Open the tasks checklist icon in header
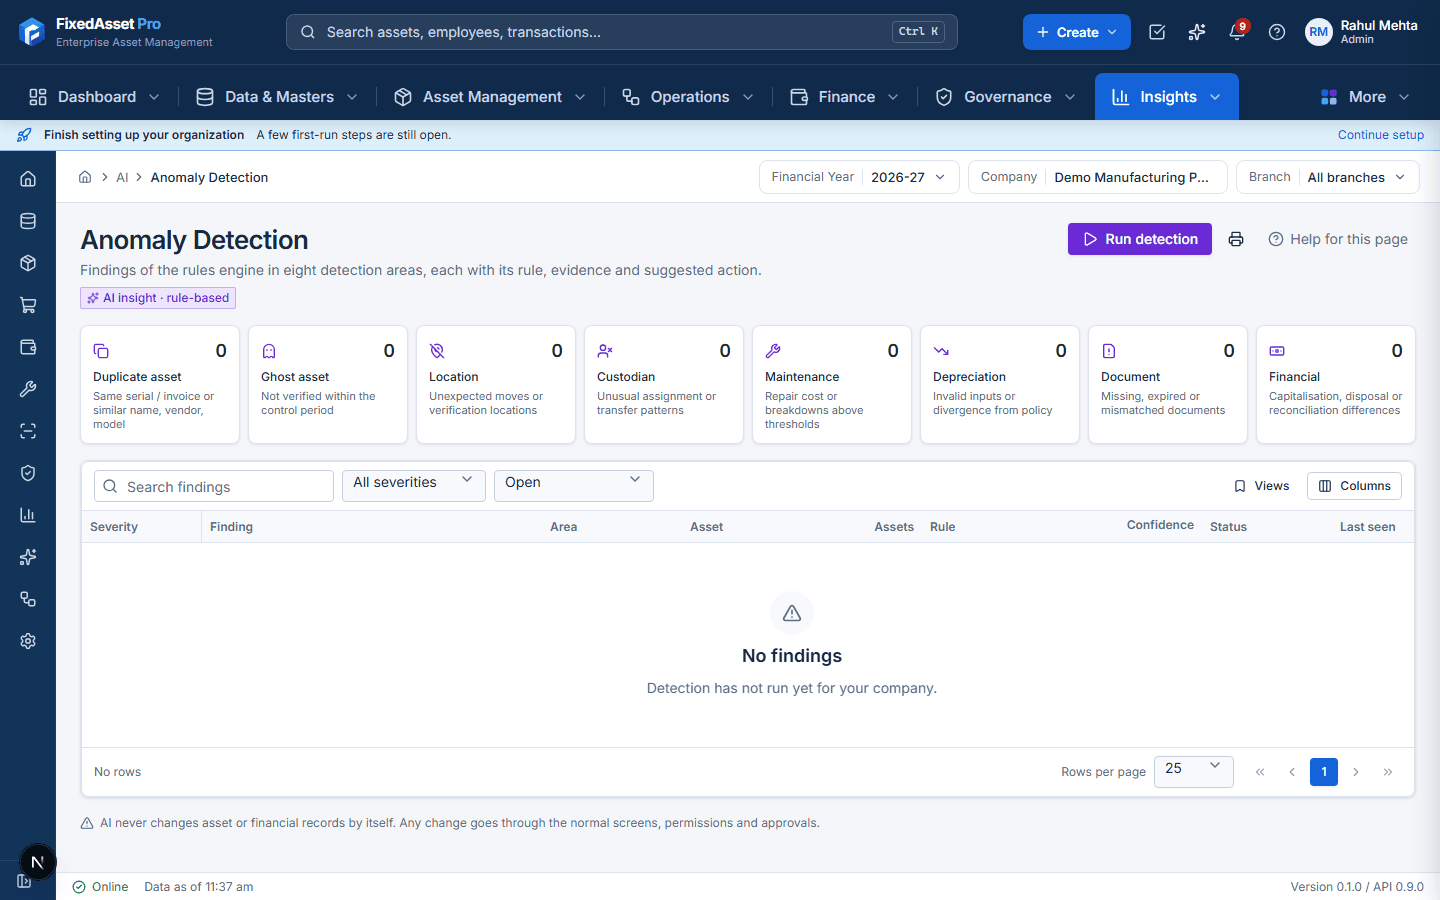1440x900 pixels. point(1157,32)
